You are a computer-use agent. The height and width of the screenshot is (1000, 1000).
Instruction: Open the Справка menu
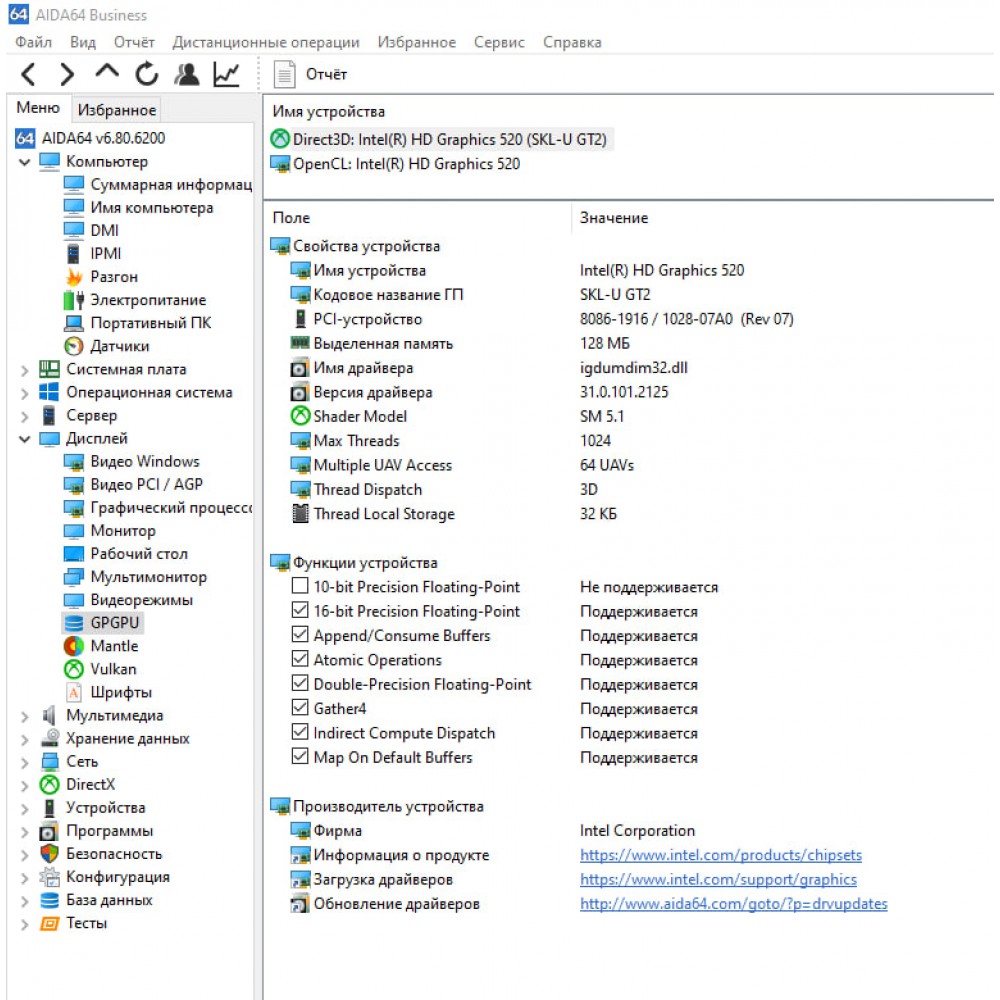coord(572,42)
